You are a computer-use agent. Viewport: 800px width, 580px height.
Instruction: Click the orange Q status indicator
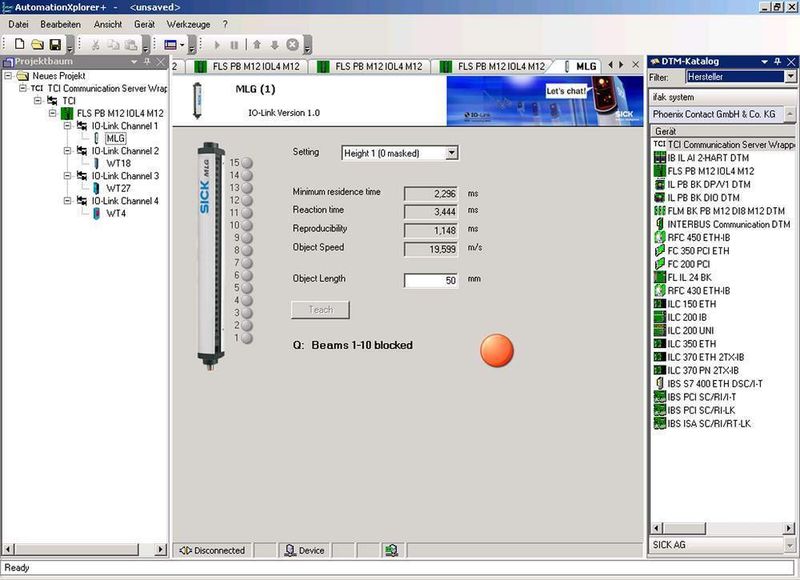point(497,350)
